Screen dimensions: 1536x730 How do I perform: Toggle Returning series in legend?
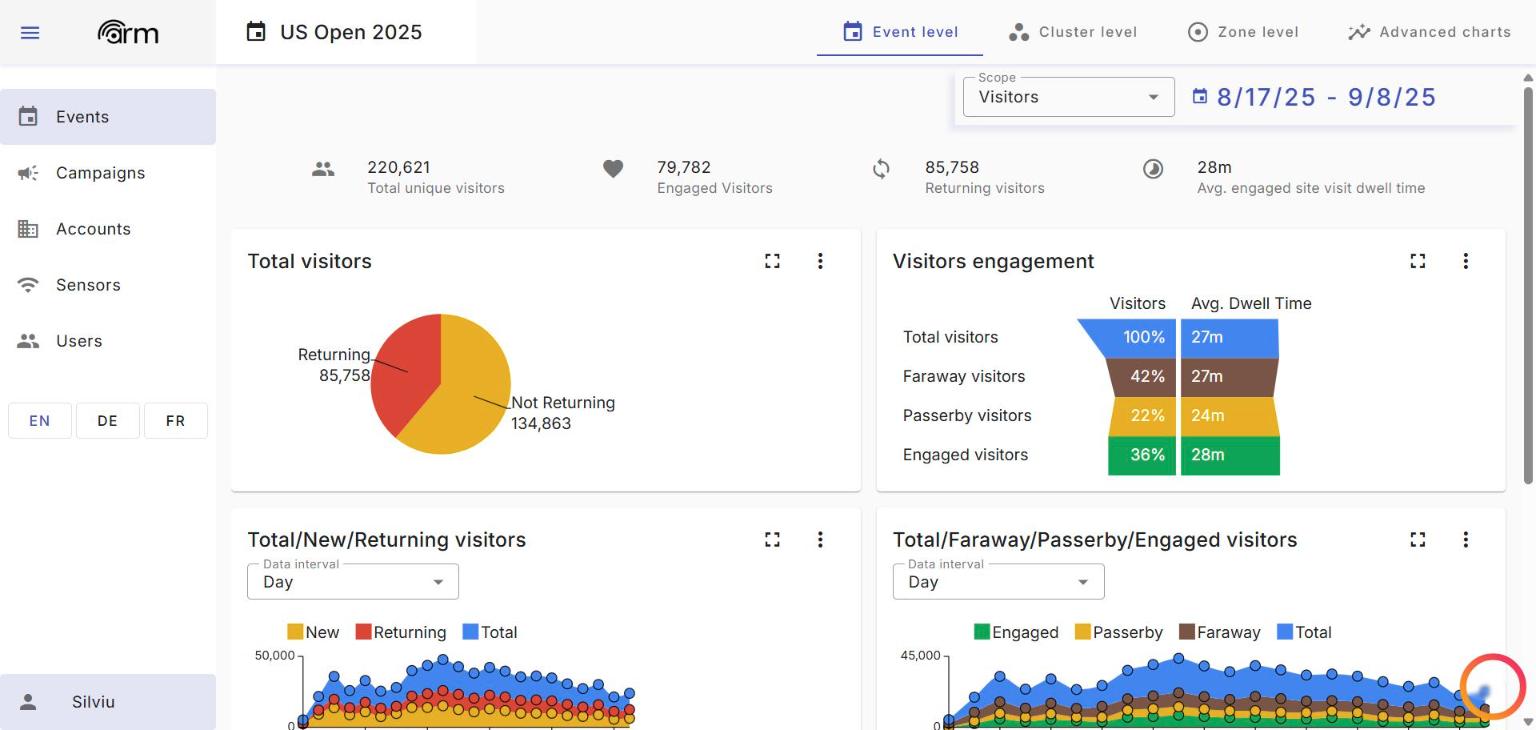coord(401,632)
